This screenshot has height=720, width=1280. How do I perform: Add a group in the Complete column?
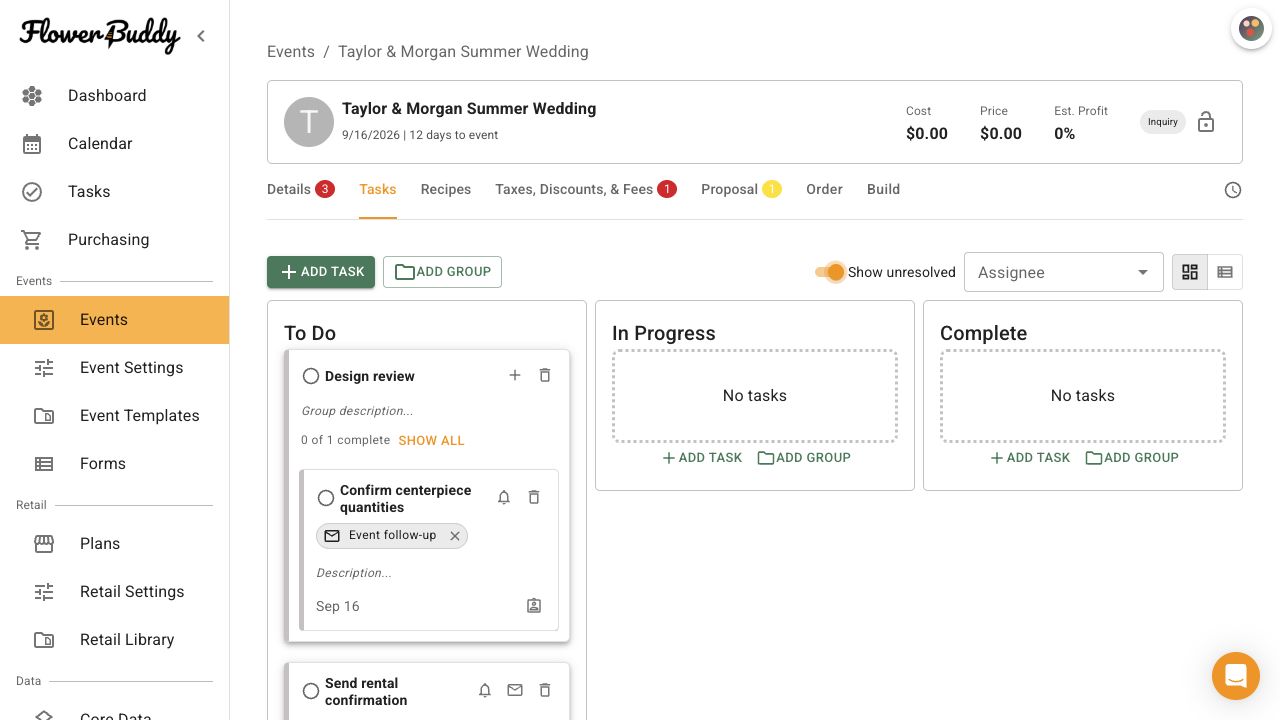[x=1132, y=458]
